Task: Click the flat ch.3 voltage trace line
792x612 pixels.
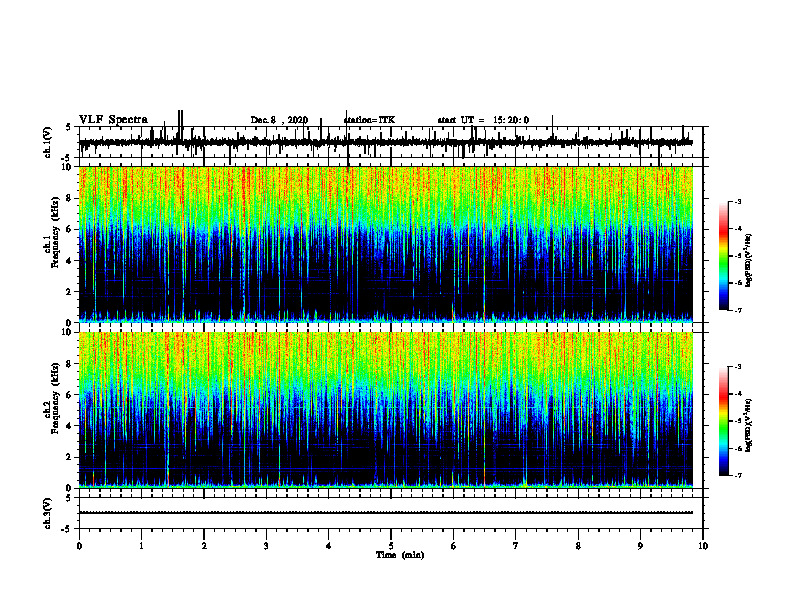Action: pos(386,513)
